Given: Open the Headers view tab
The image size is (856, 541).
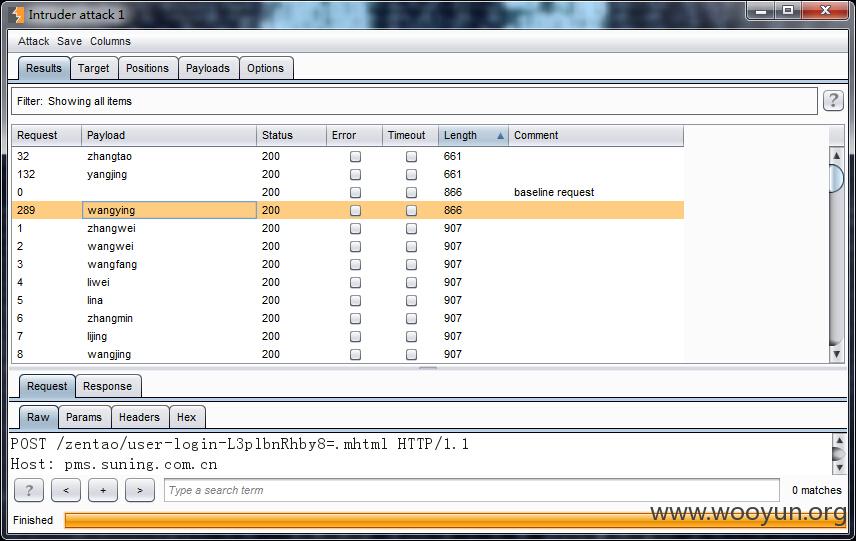Looking at the screenshot, I should (x=139, y=417).
